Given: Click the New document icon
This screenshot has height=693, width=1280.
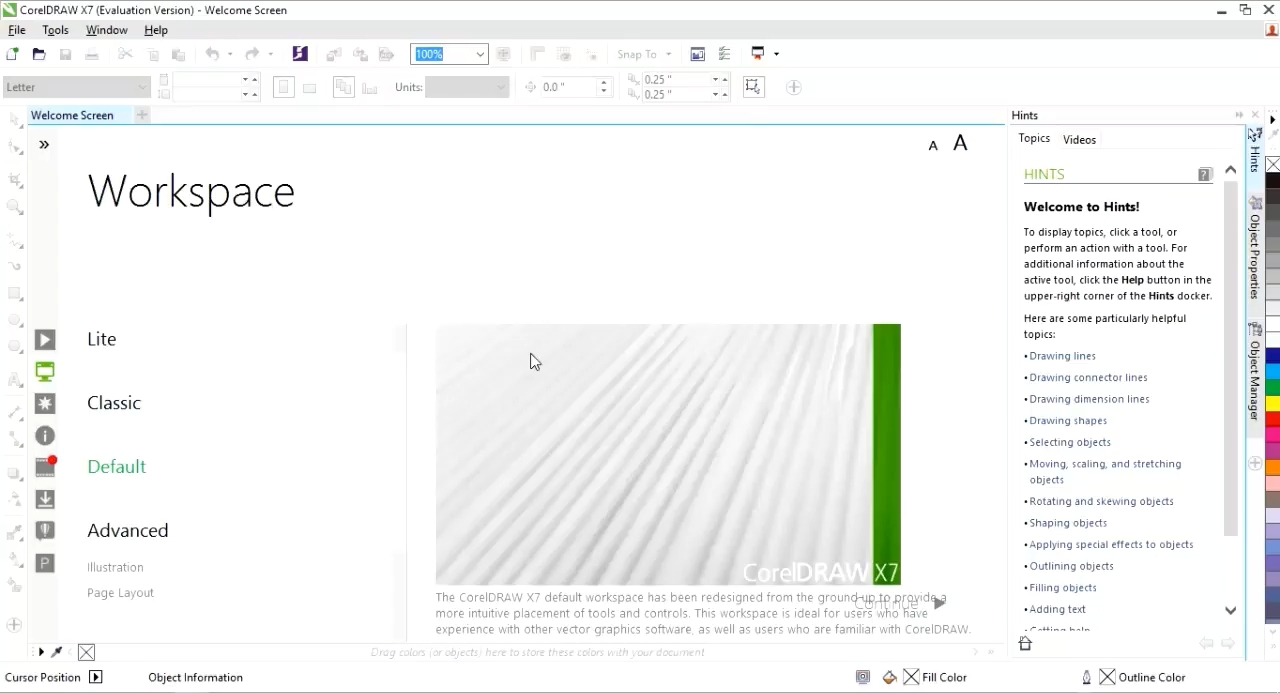Looking at the screenshot, I should (x=12, y=54).
